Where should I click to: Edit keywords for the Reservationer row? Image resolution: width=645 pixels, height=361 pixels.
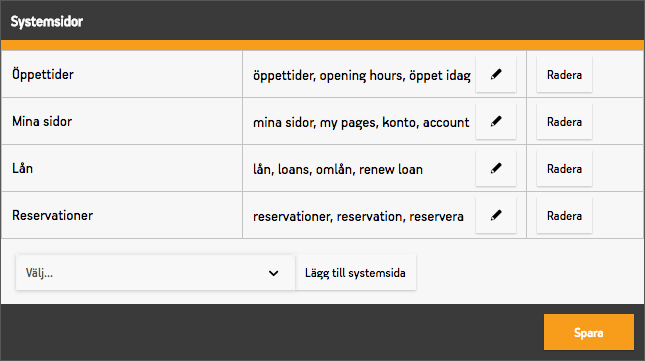click(496, 215)
